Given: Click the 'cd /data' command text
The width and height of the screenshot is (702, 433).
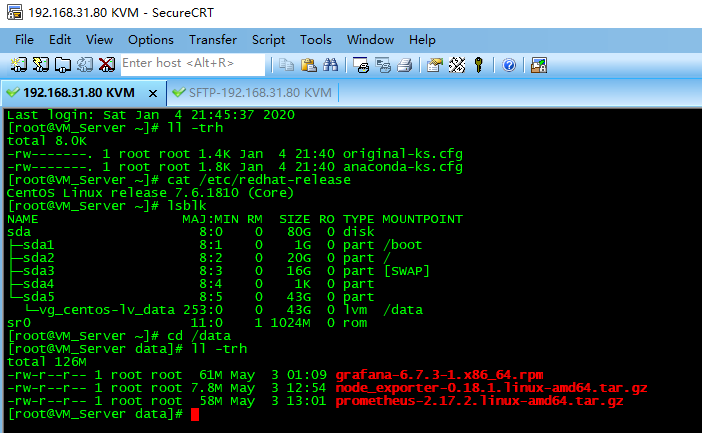Looking at the screenshot, I should tap(199, 336).
